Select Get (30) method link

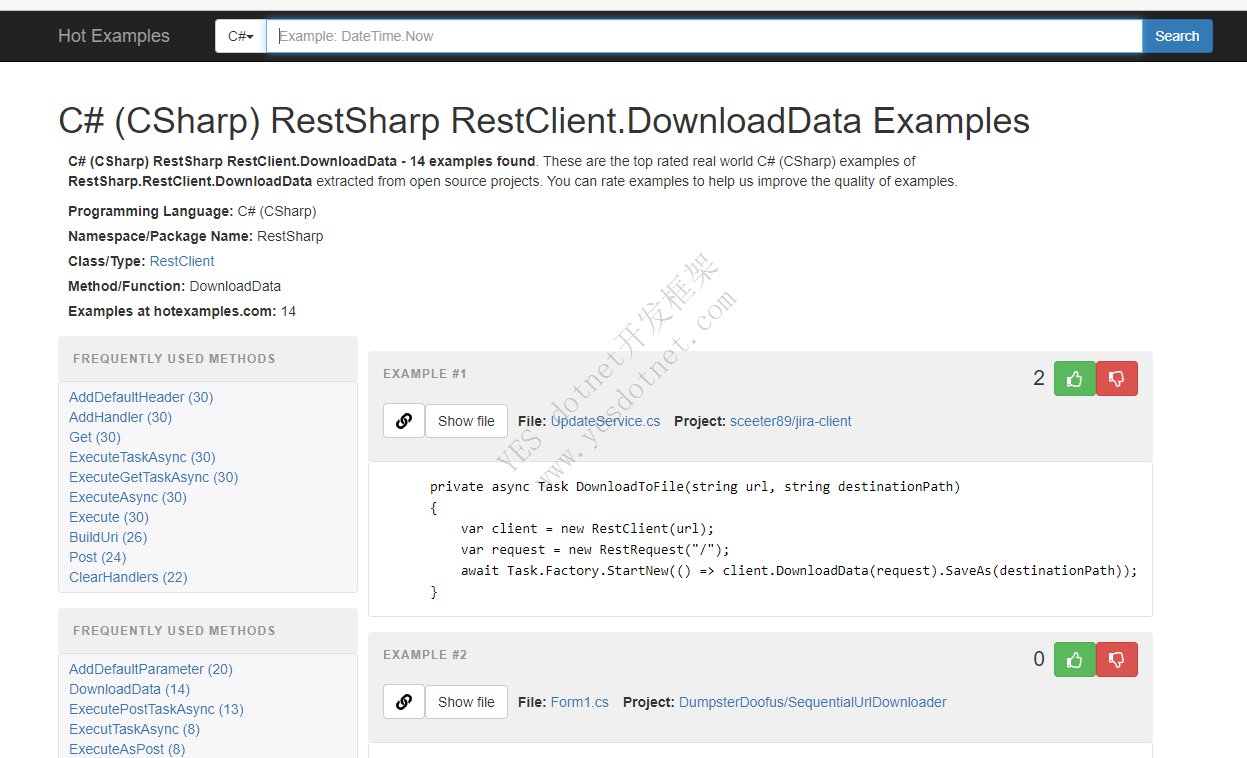click(95, 437)
